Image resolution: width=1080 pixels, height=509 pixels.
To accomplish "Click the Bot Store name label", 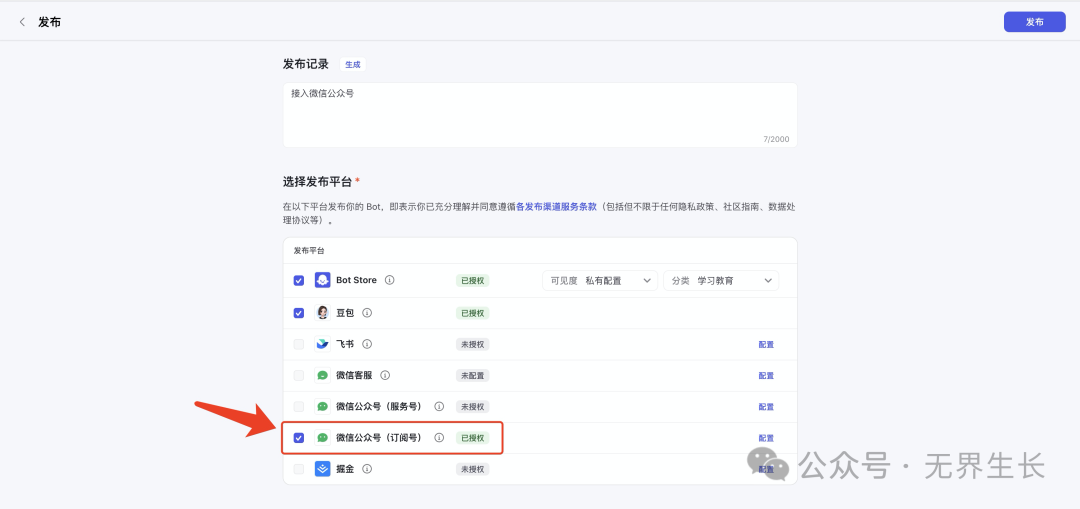I will click(x=356, y=280).
